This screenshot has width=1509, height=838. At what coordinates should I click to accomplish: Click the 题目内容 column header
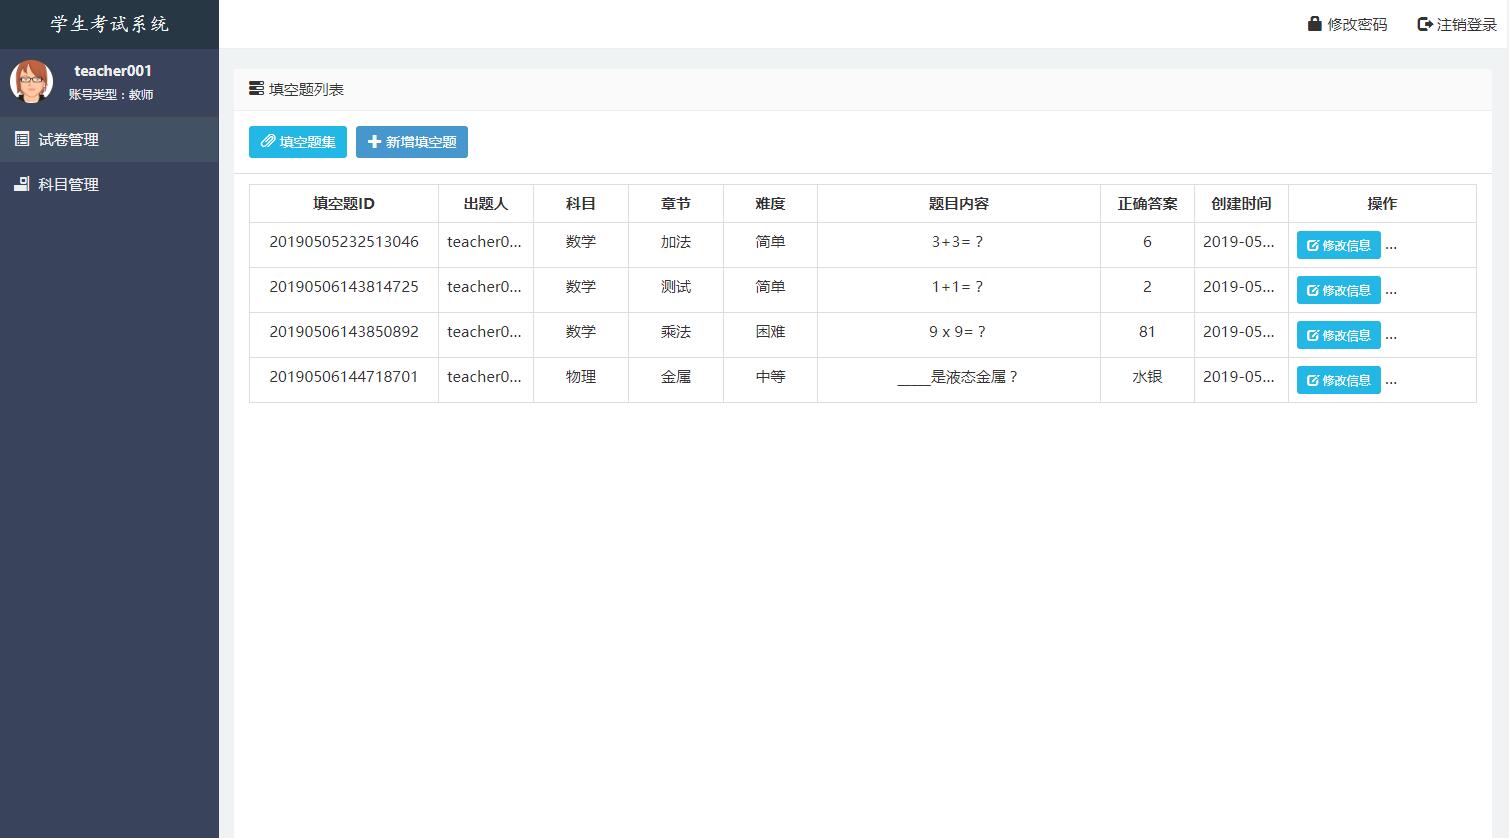(x=959, y=203)
